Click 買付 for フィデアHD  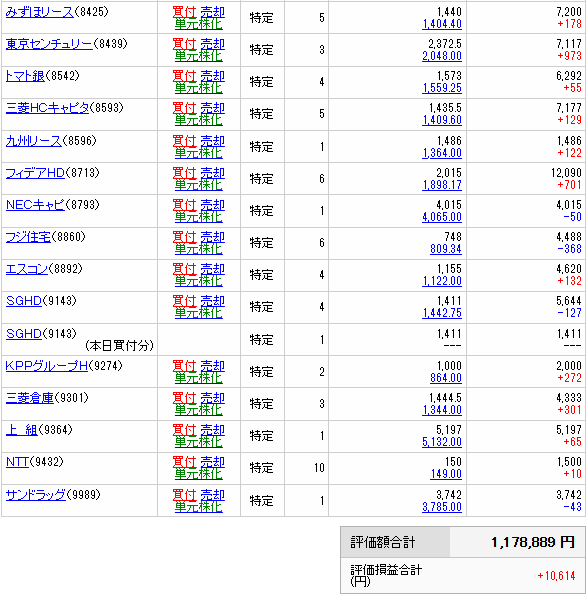(x=184, y=173)
